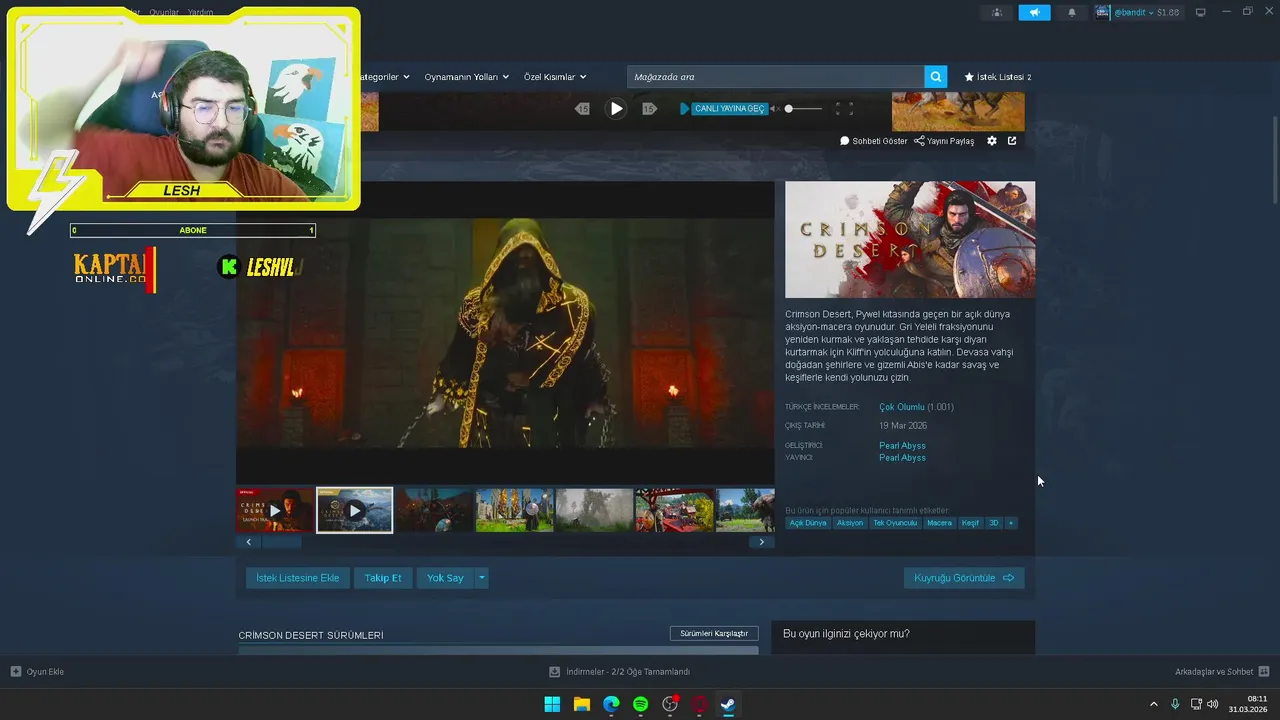The image size is (1280, 720).
Task: Pop out broadcast in new window
Action: pyautogui.click(x=1012, y=141)
